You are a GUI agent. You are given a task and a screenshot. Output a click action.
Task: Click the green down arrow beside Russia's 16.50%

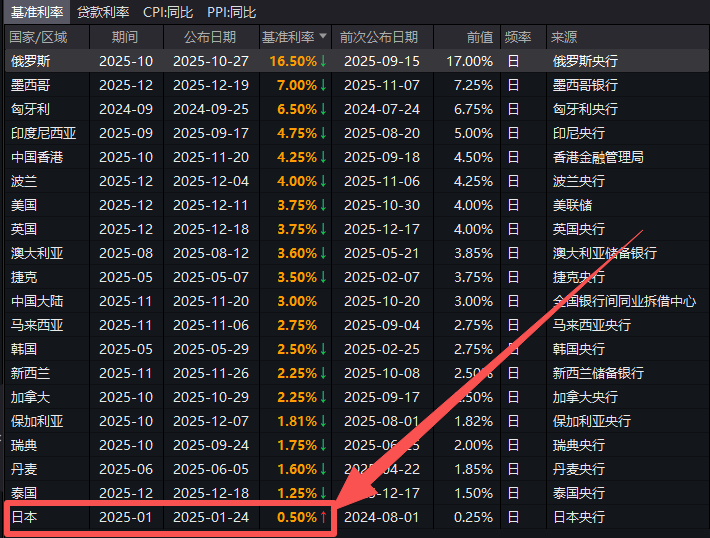323,61
